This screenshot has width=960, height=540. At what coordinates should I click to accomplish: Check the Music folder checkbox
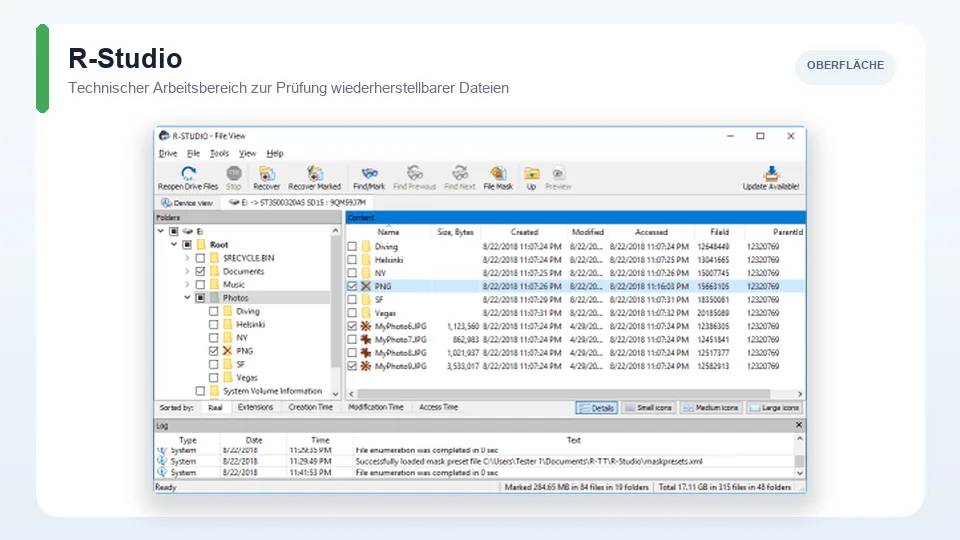coord(200,284)
